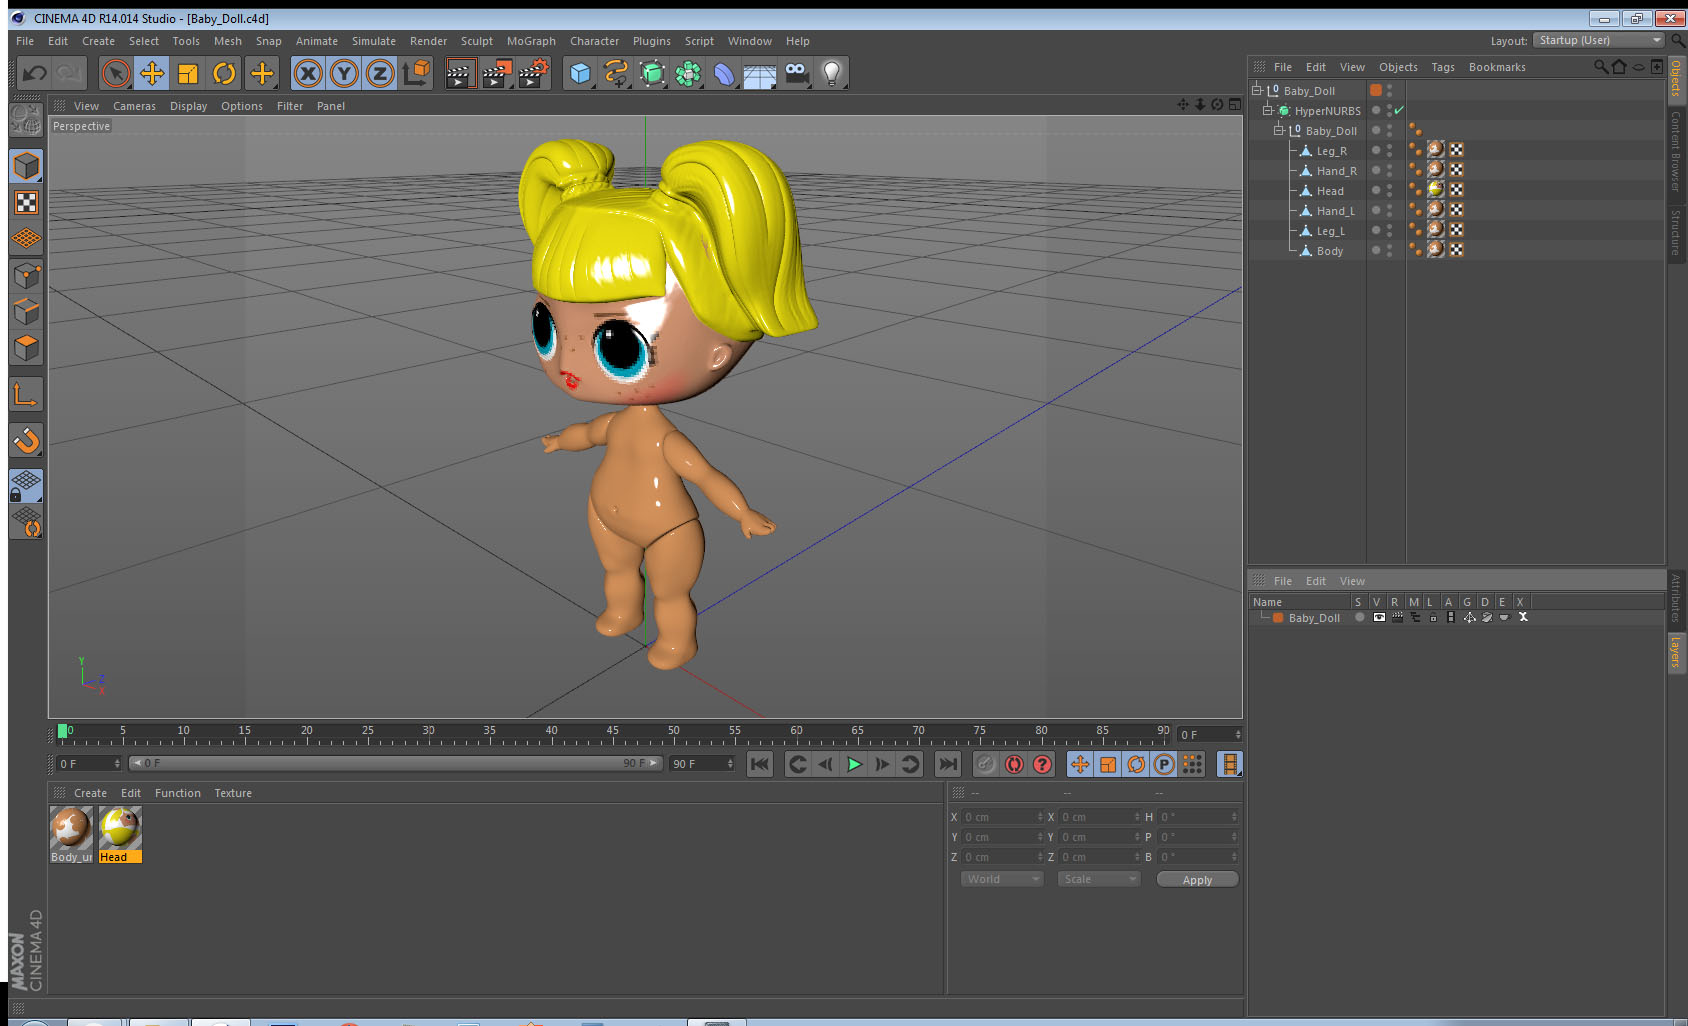Viewport: 1688px width, 1026px height.
Task: Toggle the locked workplane icon
Action: (x=26, y=486)
